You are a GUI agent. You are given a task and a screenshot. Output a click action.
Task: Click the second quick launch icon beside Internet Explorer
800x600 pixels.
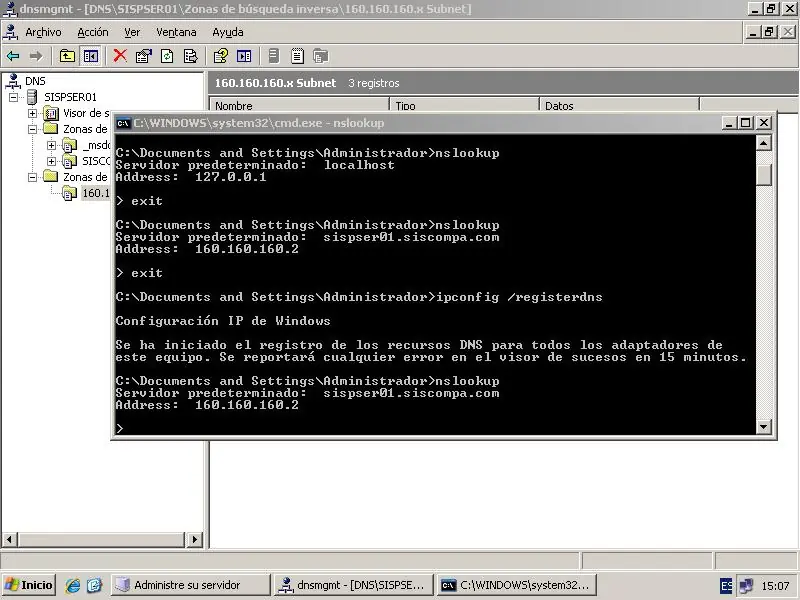pyautogui.click(x=94, y=585)
